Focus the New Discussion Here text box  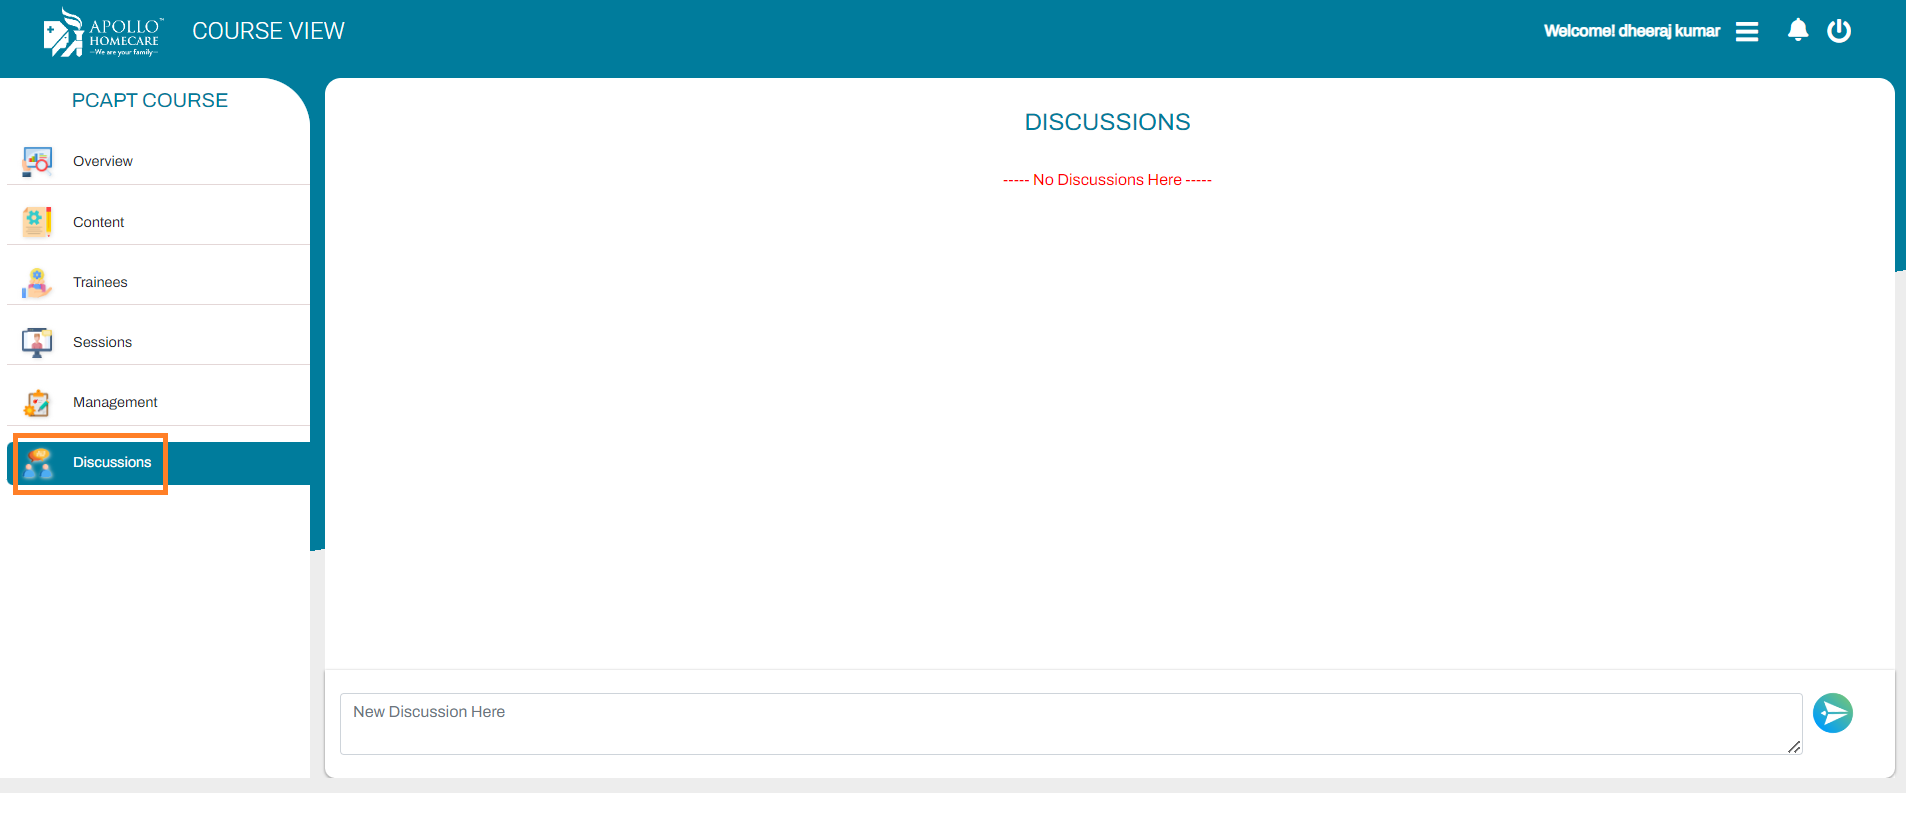pos(1070,723)
